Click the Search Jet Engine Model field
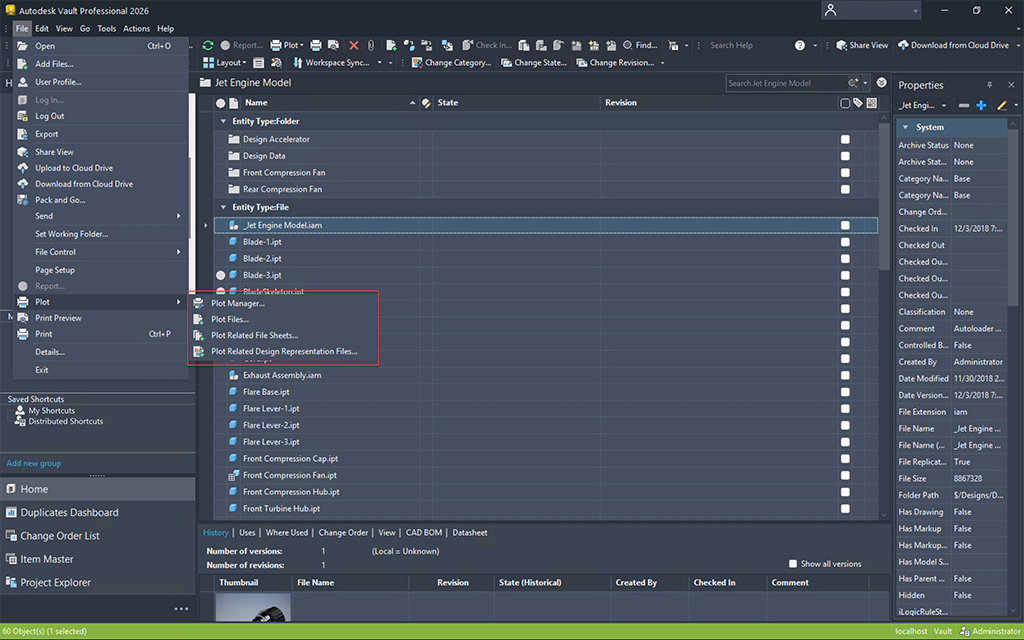The height and width of the screenshot is (640, 1024). click(x=786, y=83)
